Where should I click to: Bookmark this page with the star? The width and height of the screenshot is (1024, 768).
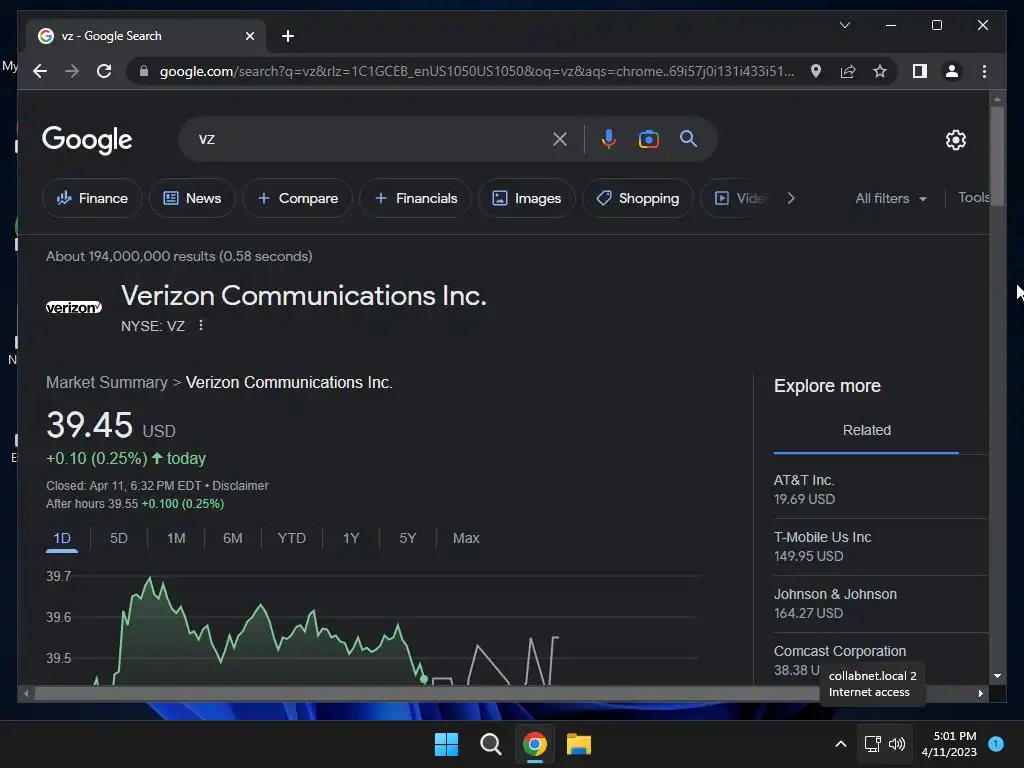(x=880, y=71)
